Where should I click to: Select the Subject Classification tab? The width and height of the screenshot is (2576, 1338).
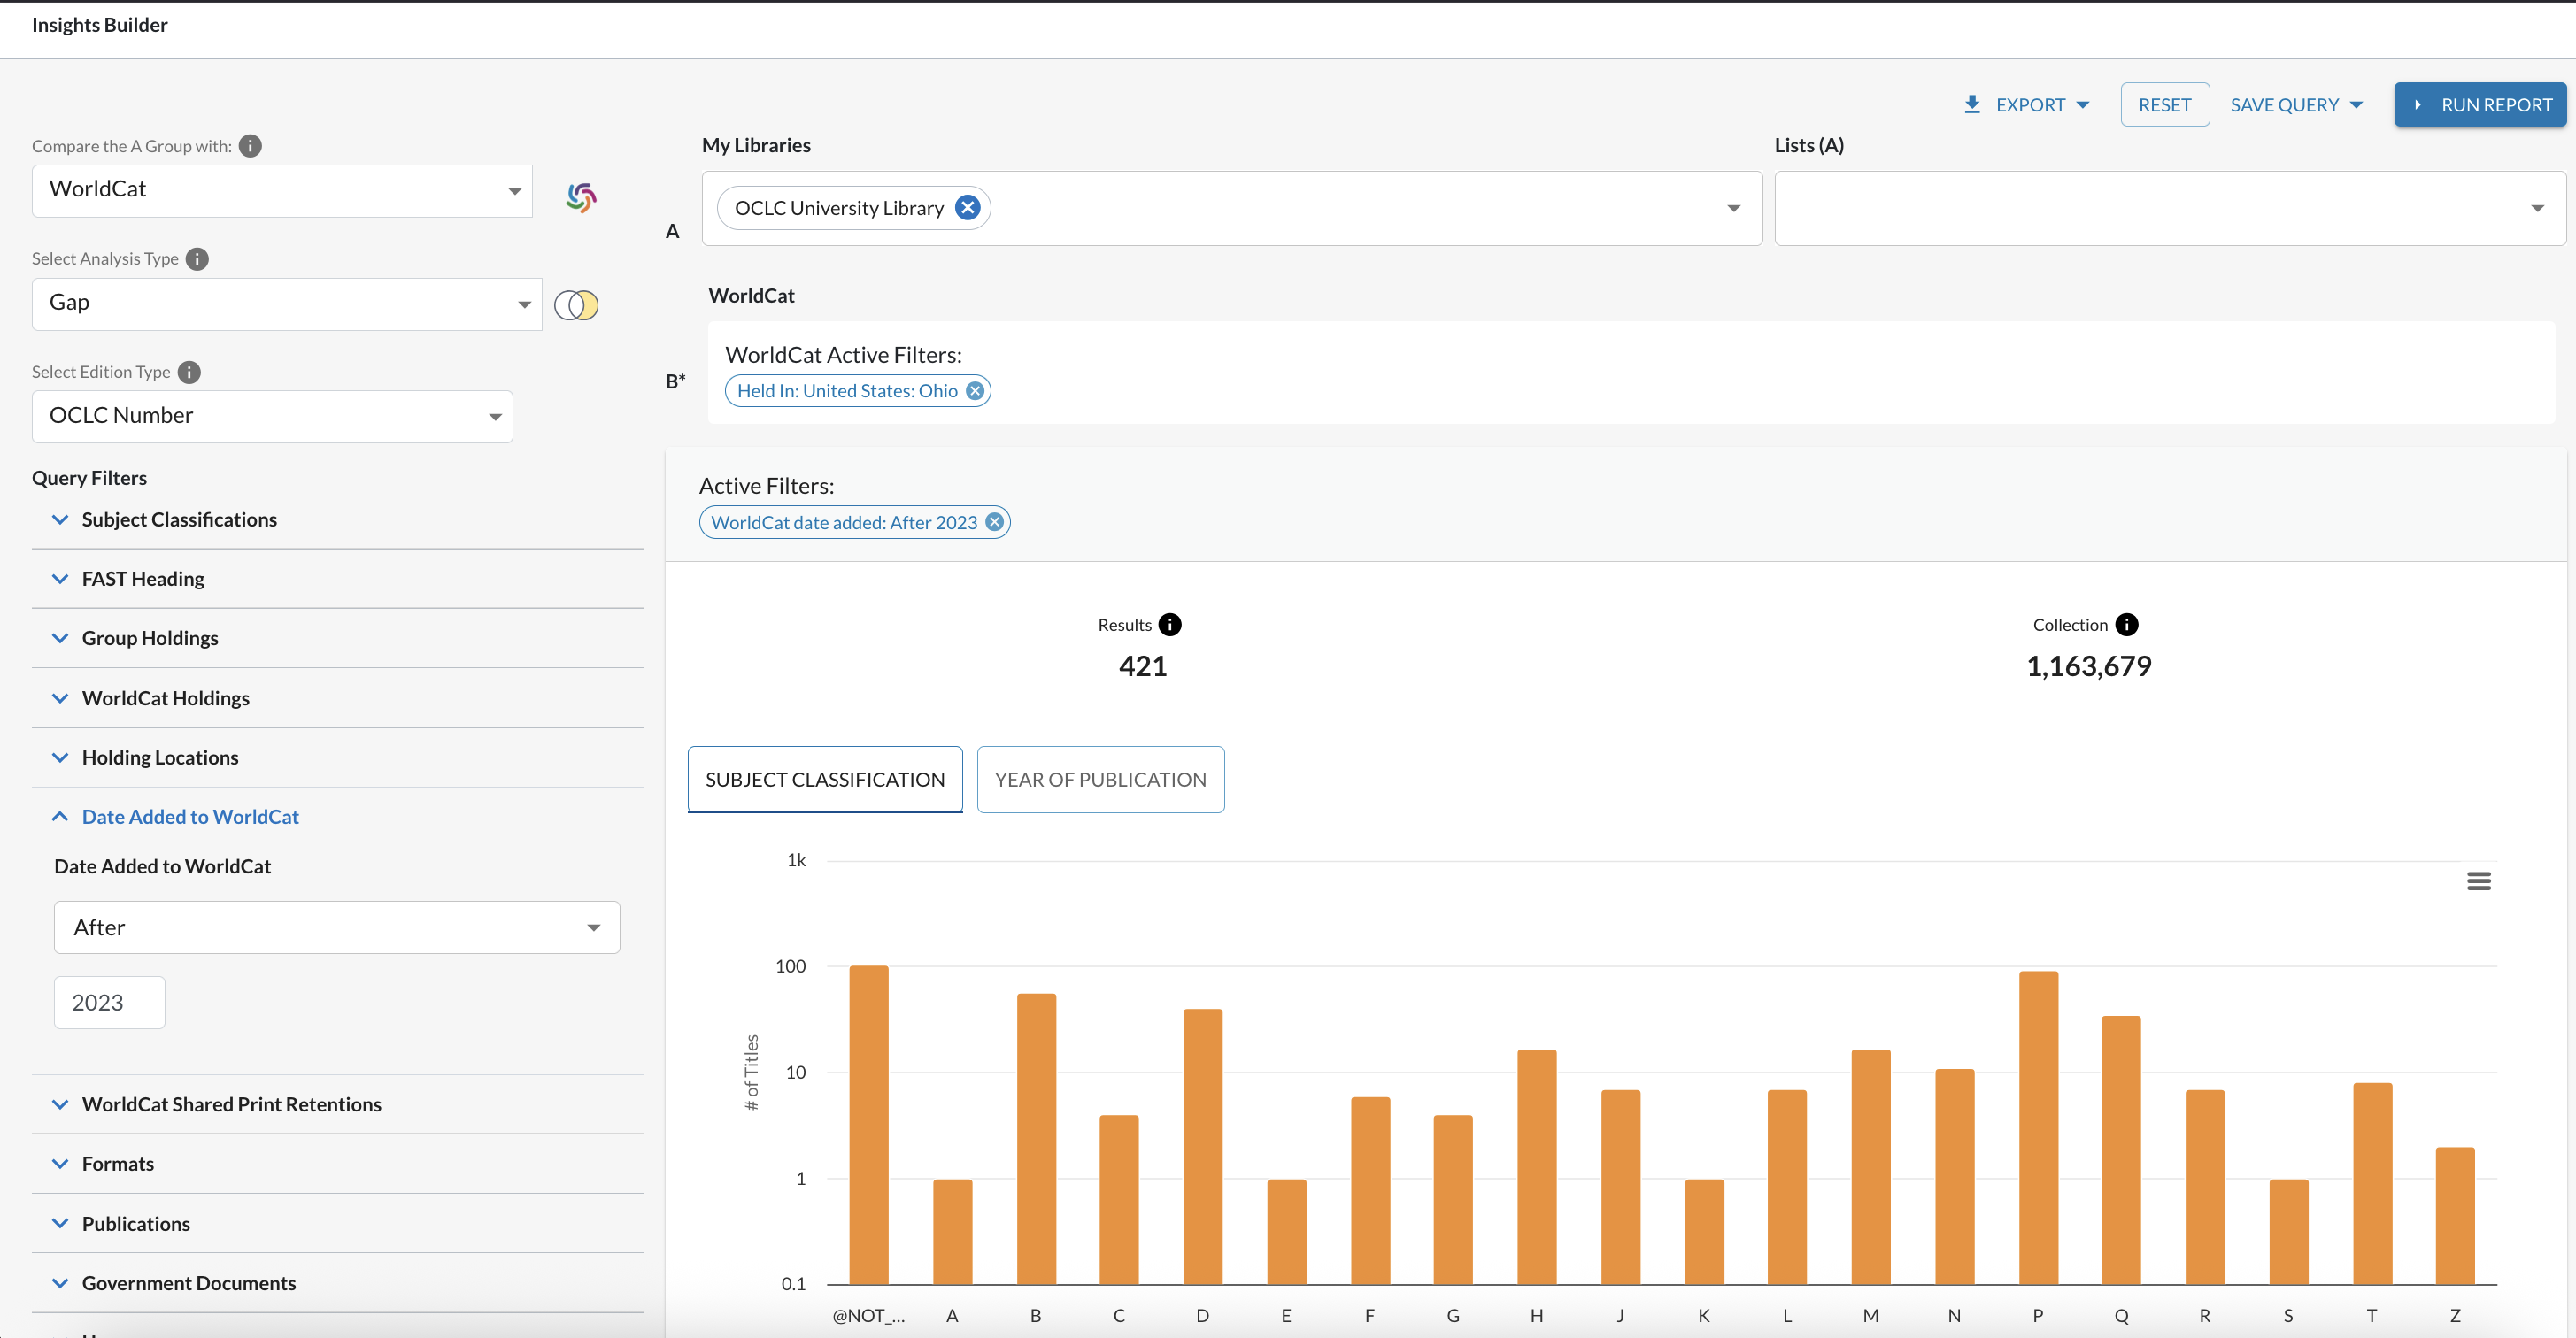pos(825,779)
